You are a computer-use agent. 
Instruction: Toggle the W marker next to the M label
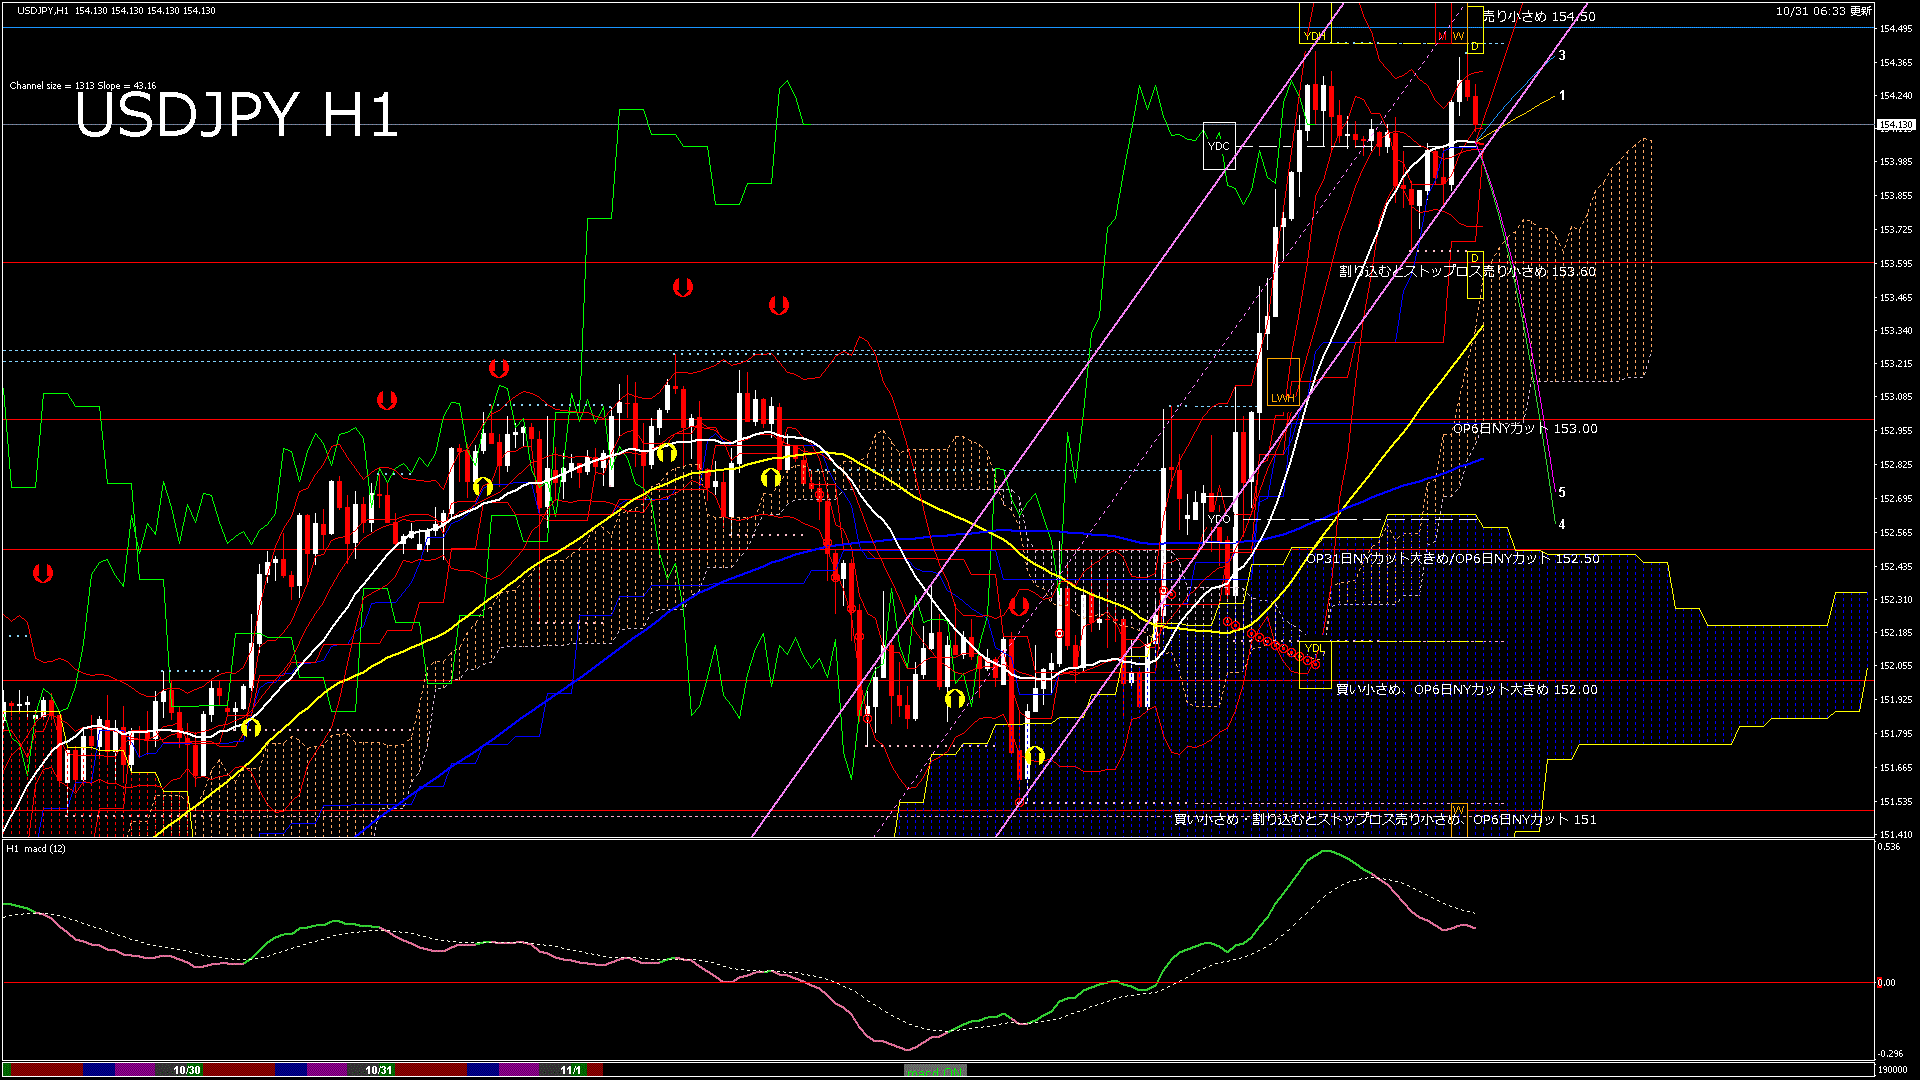[1459, 35]
